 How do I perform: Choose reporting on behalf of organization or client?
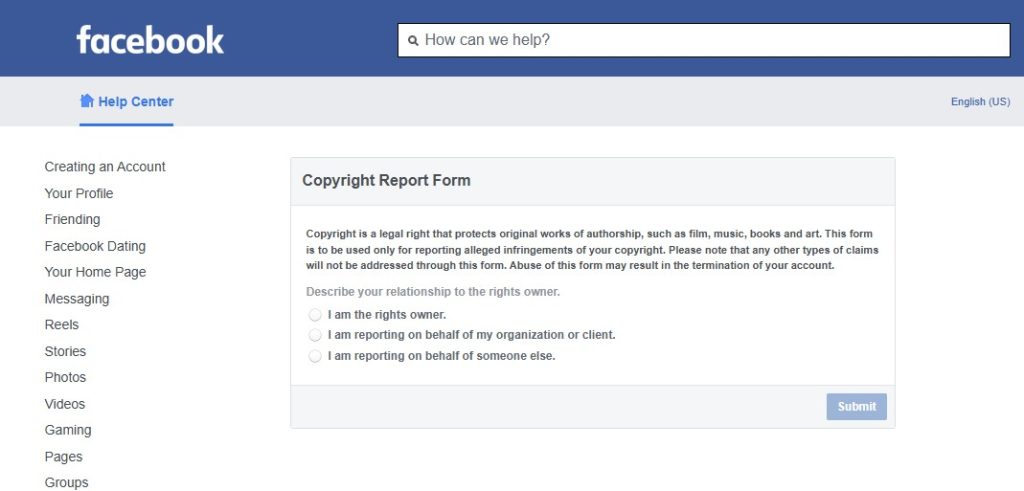315,336
